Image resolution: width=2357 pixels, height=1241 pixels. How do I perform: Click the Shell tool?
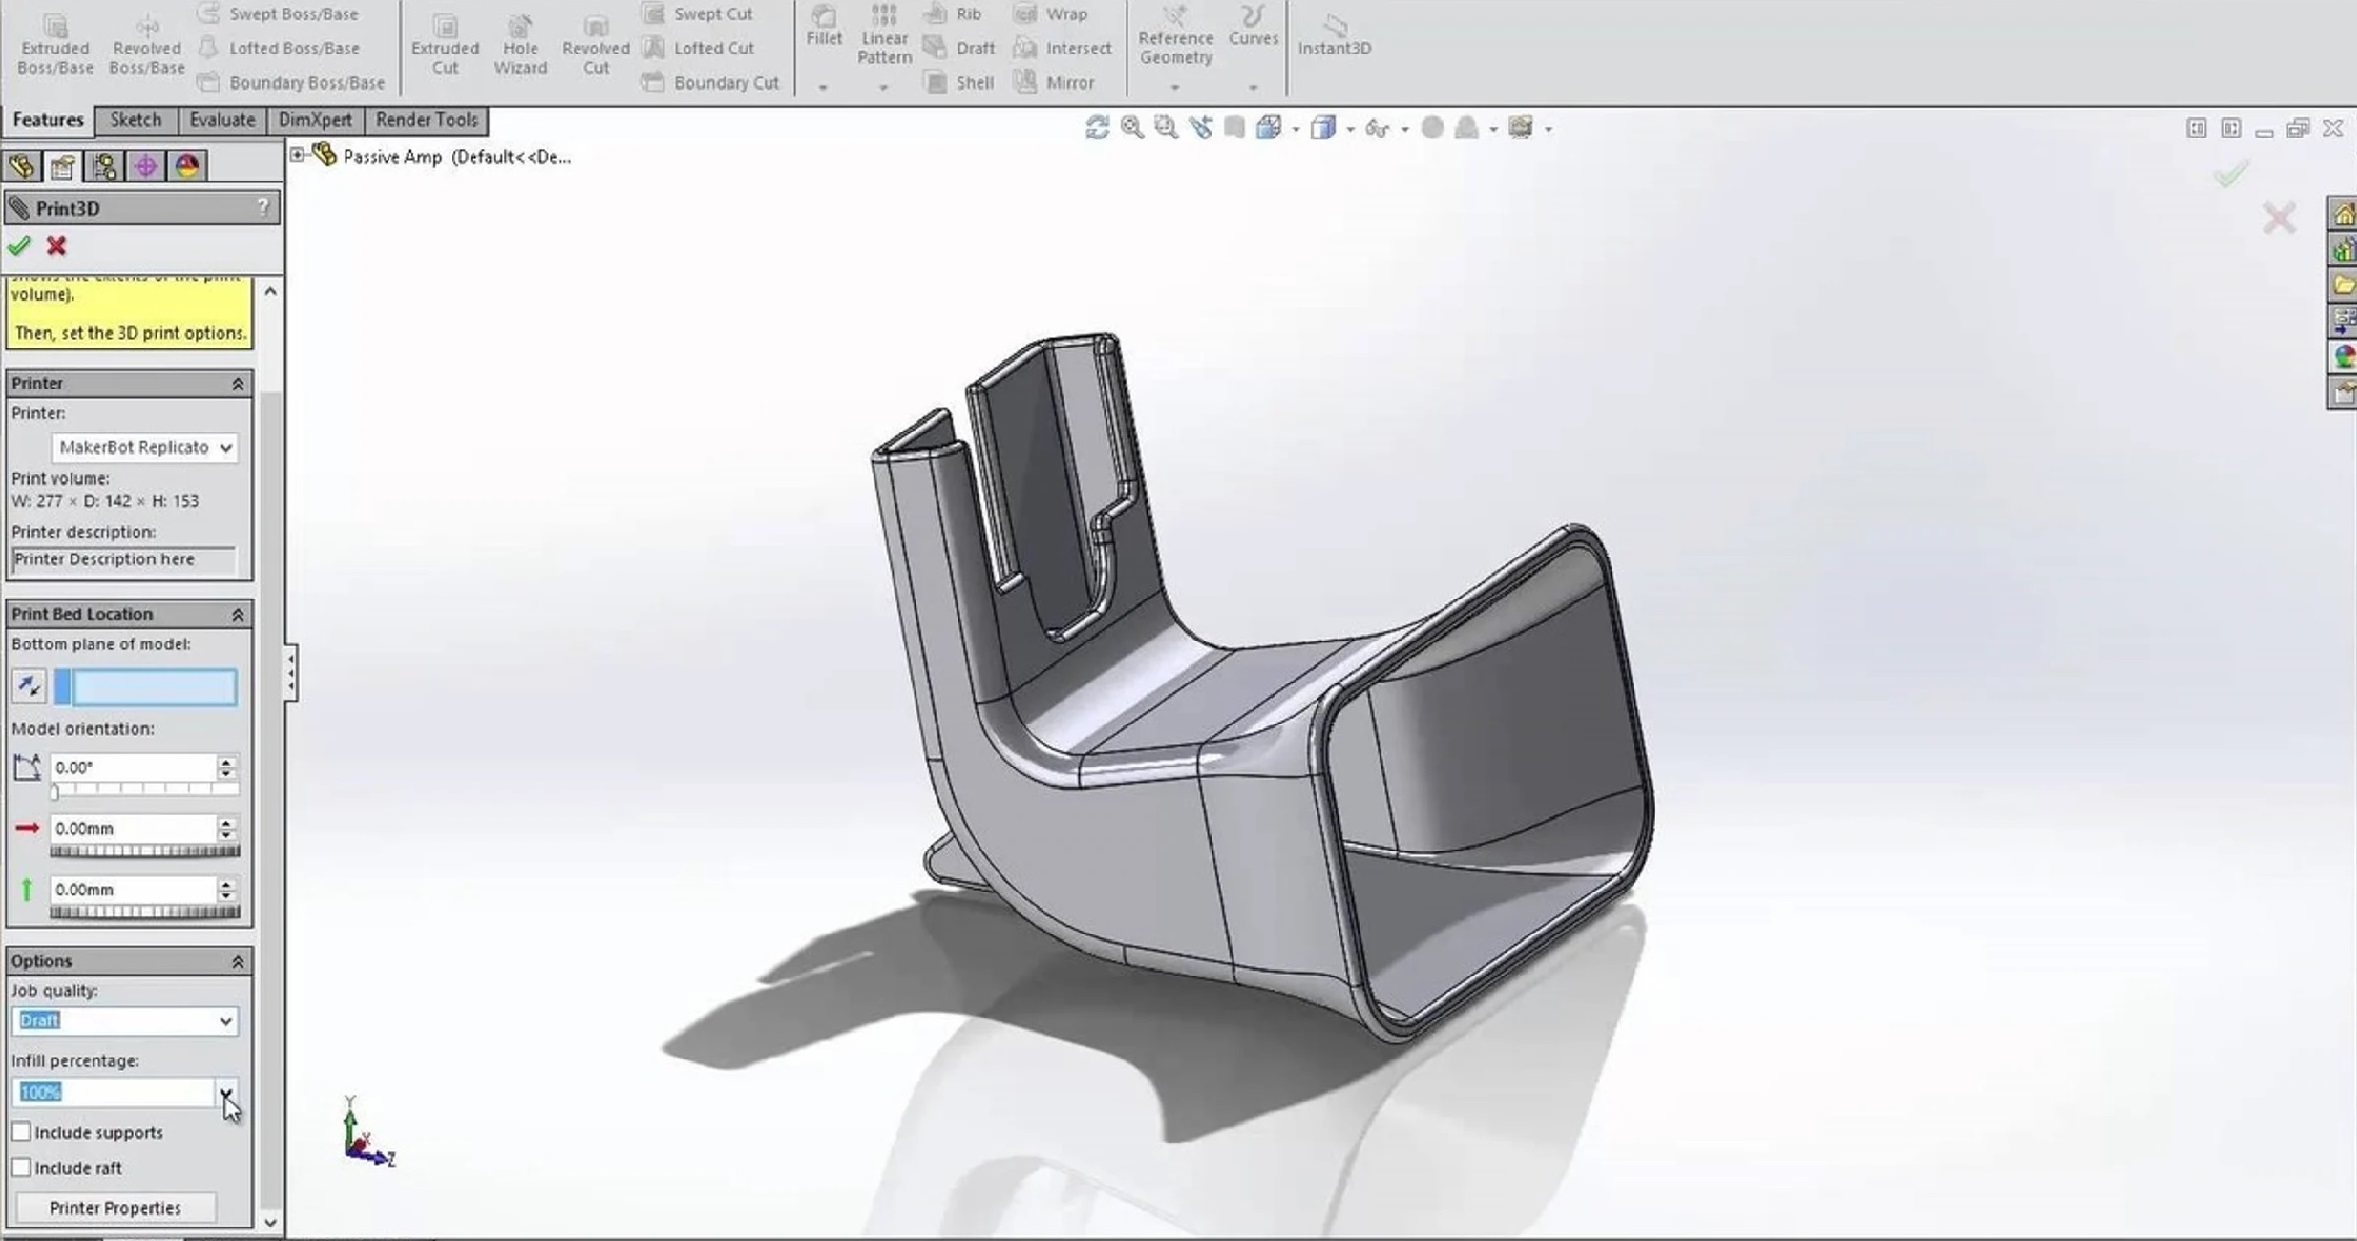958,82
